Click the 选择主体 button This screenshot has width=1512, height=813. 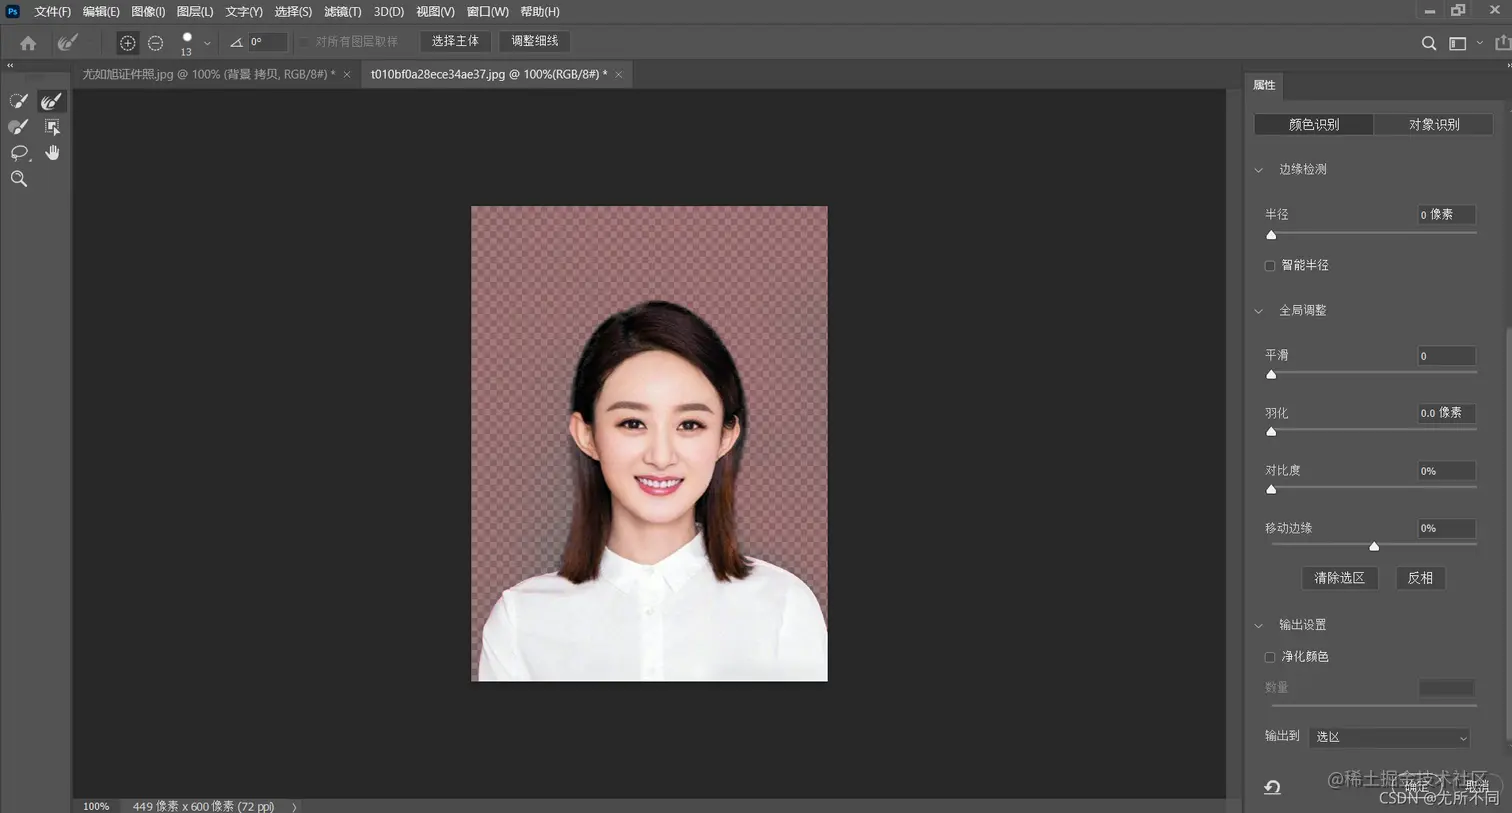tap(455, 41)
